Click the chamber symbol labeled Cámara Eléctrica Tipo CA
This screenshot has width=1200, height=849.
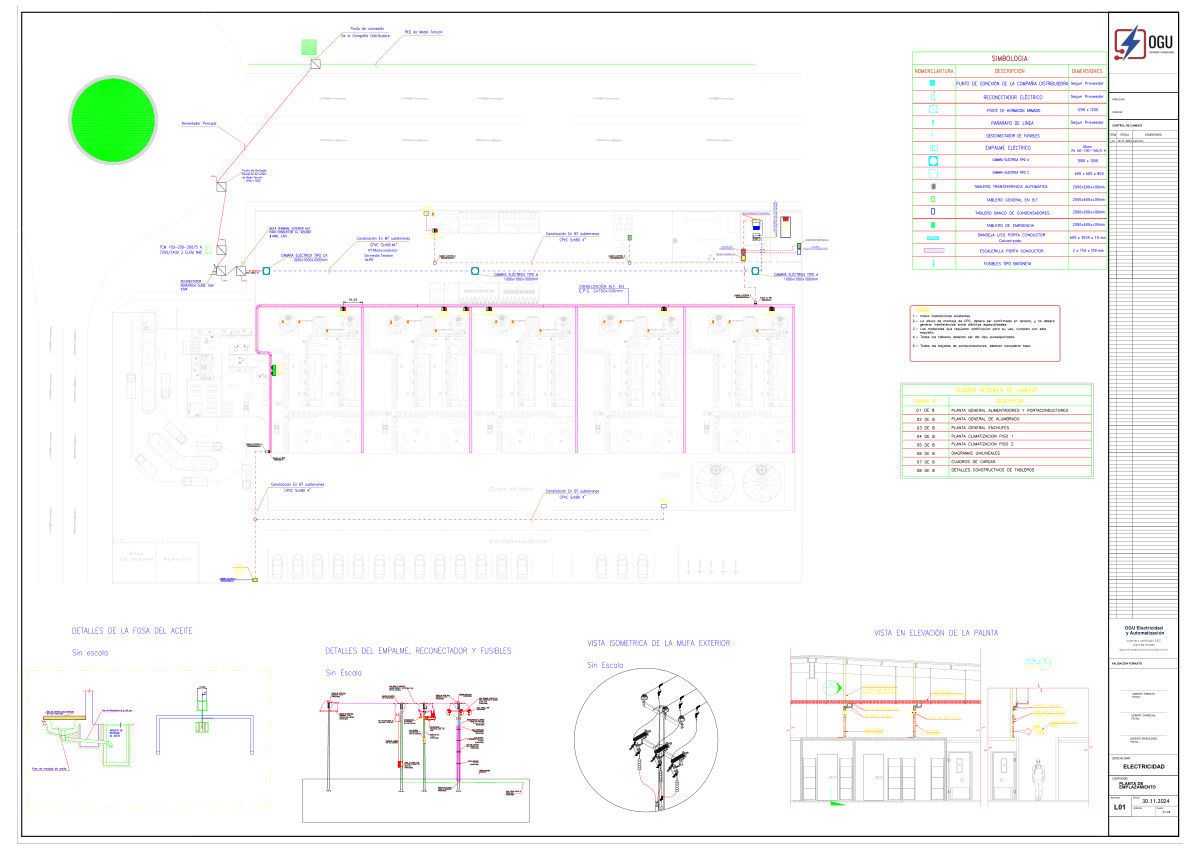pos(267,270)
